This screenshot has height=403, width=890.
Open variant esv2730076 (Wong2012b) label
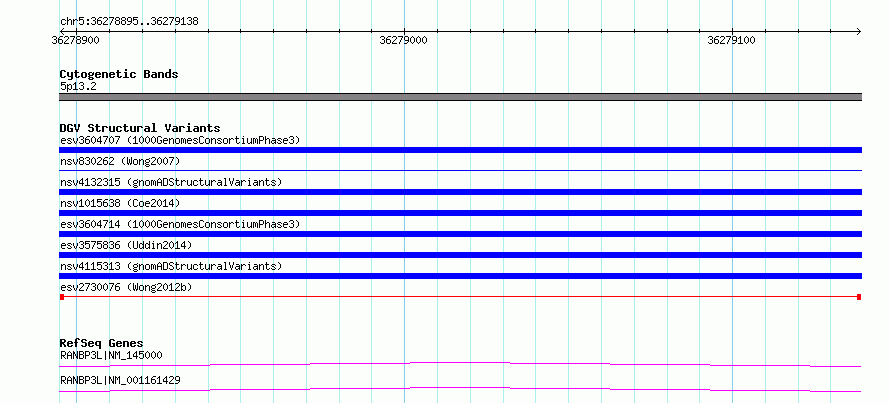(126, 287)
